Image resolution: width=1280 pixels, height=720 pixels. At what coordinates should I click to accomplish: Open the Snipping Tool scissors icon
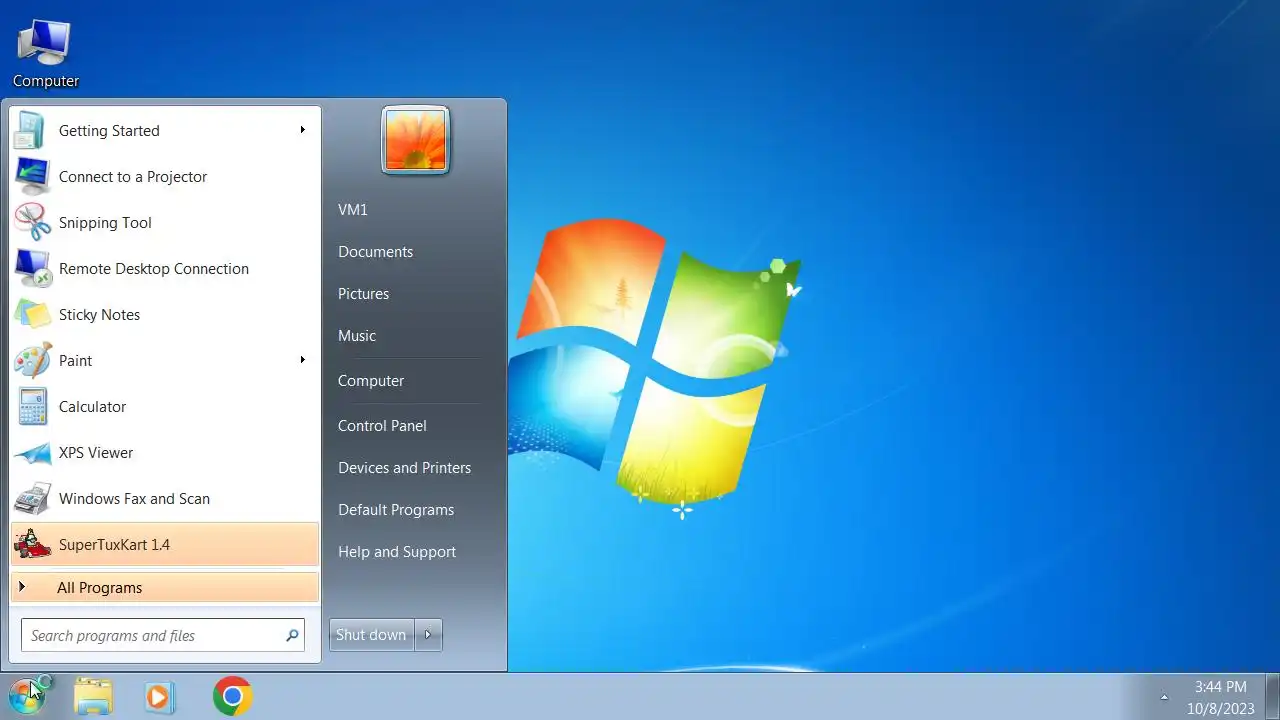coord(32,222)
